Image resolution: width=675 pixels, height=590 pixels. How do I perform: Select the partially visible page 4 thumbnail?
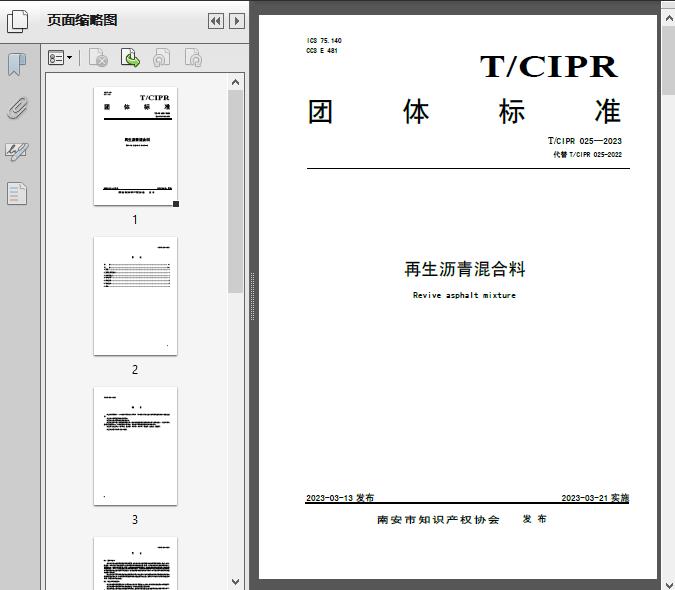point(136,563)
